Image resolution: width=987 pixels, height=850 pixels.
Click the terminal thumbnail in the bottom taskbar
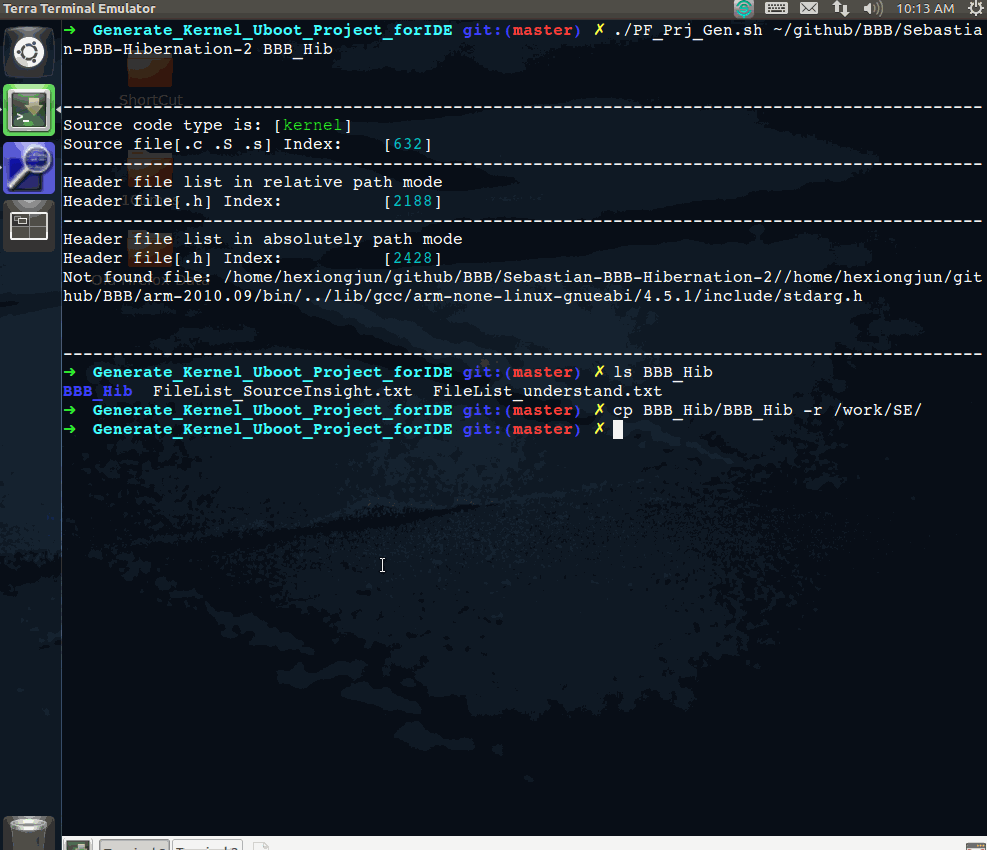(x=77, y=845)
